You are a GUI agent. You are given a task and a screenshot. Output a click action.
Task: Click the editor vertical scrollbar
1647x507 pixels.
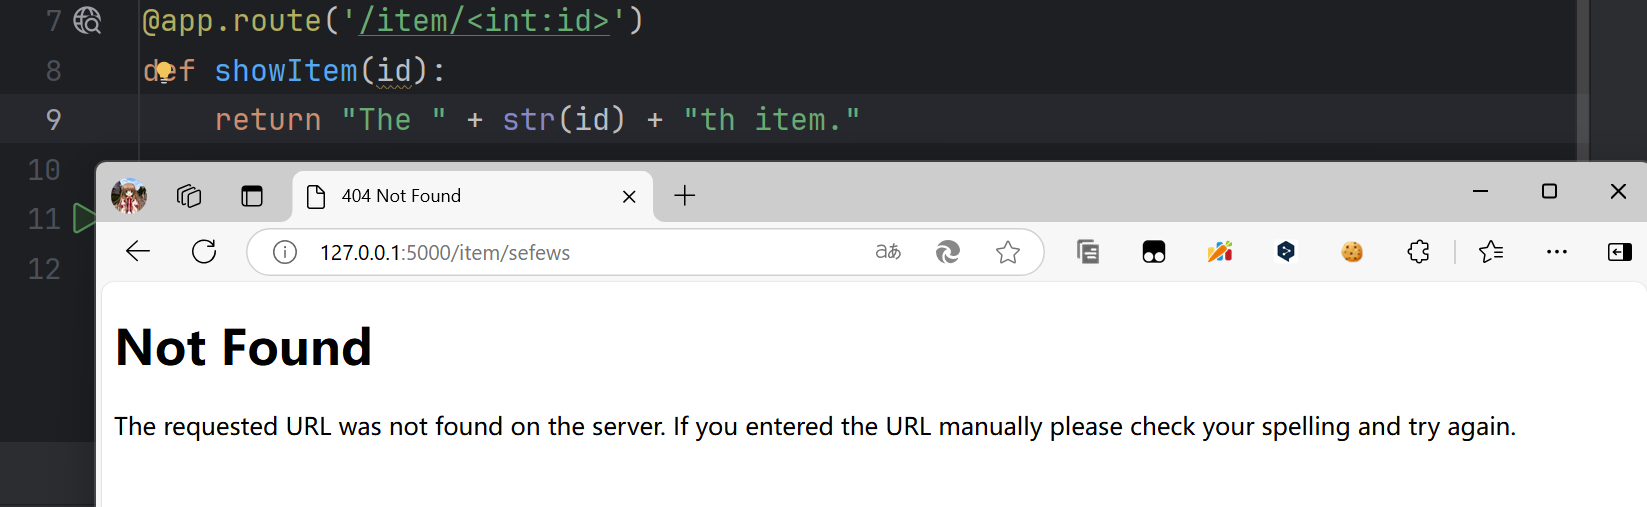pyautogui.click(x=1583, y=80)
